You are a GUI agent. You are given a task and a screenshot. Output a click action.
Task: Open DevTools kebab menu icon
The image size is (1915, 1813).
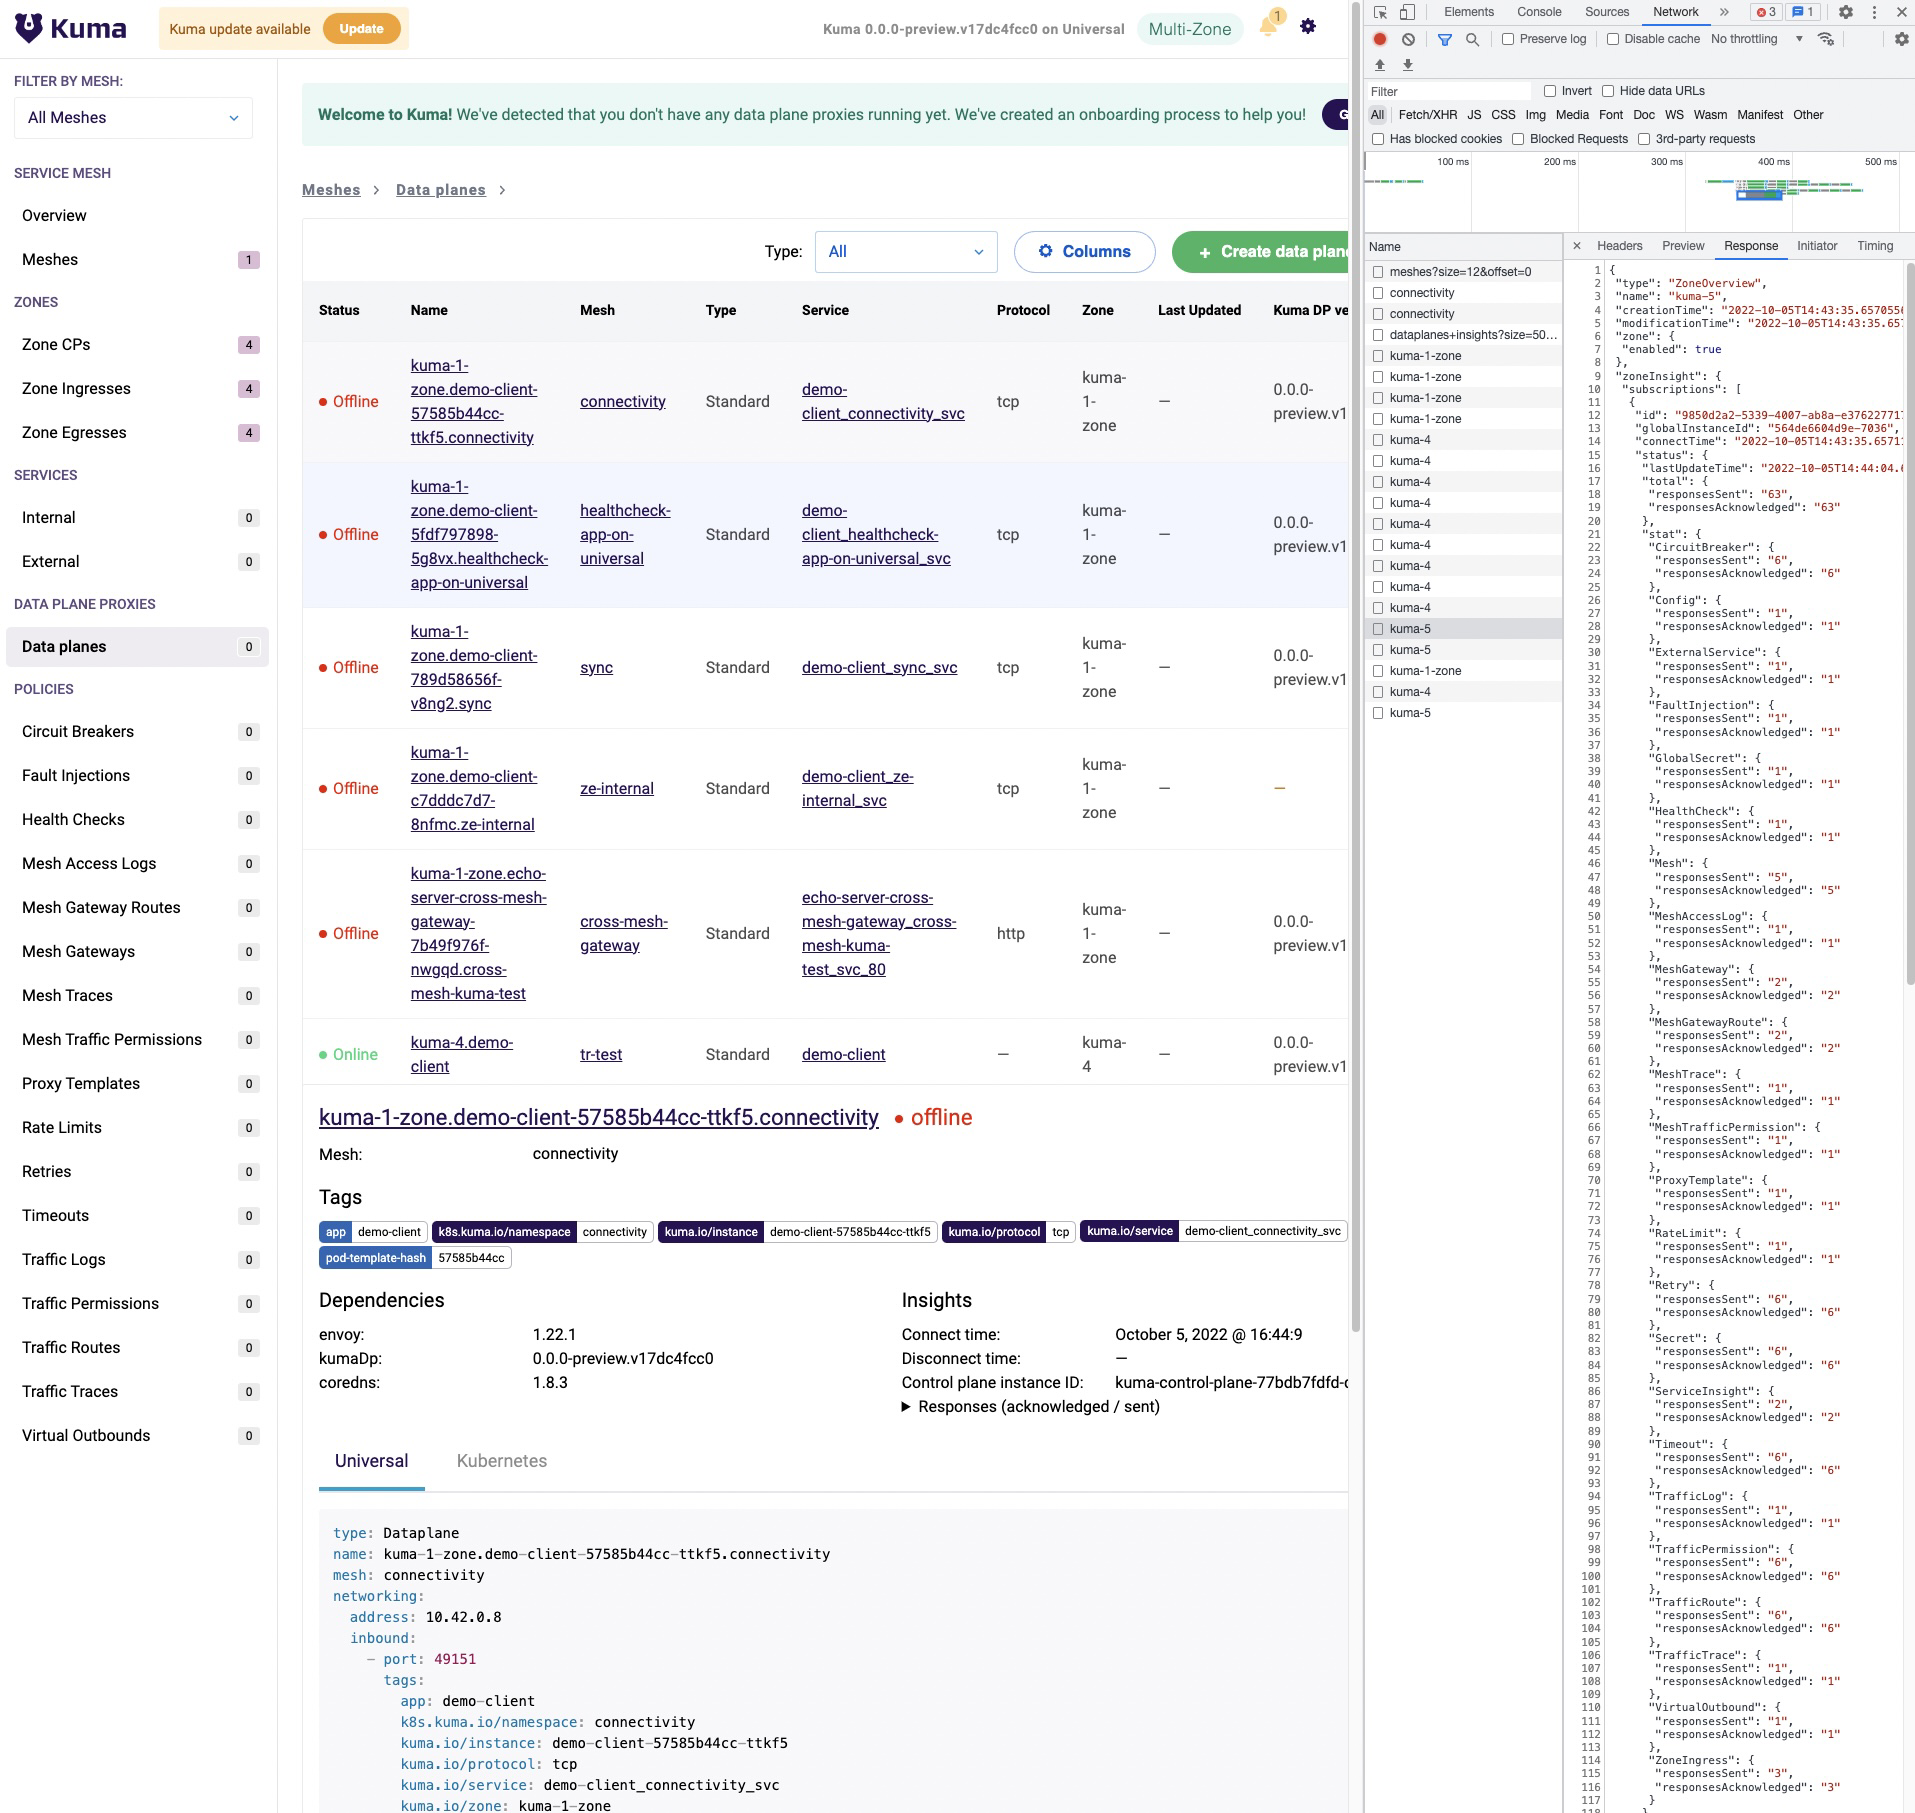(x=1874, y=12)
